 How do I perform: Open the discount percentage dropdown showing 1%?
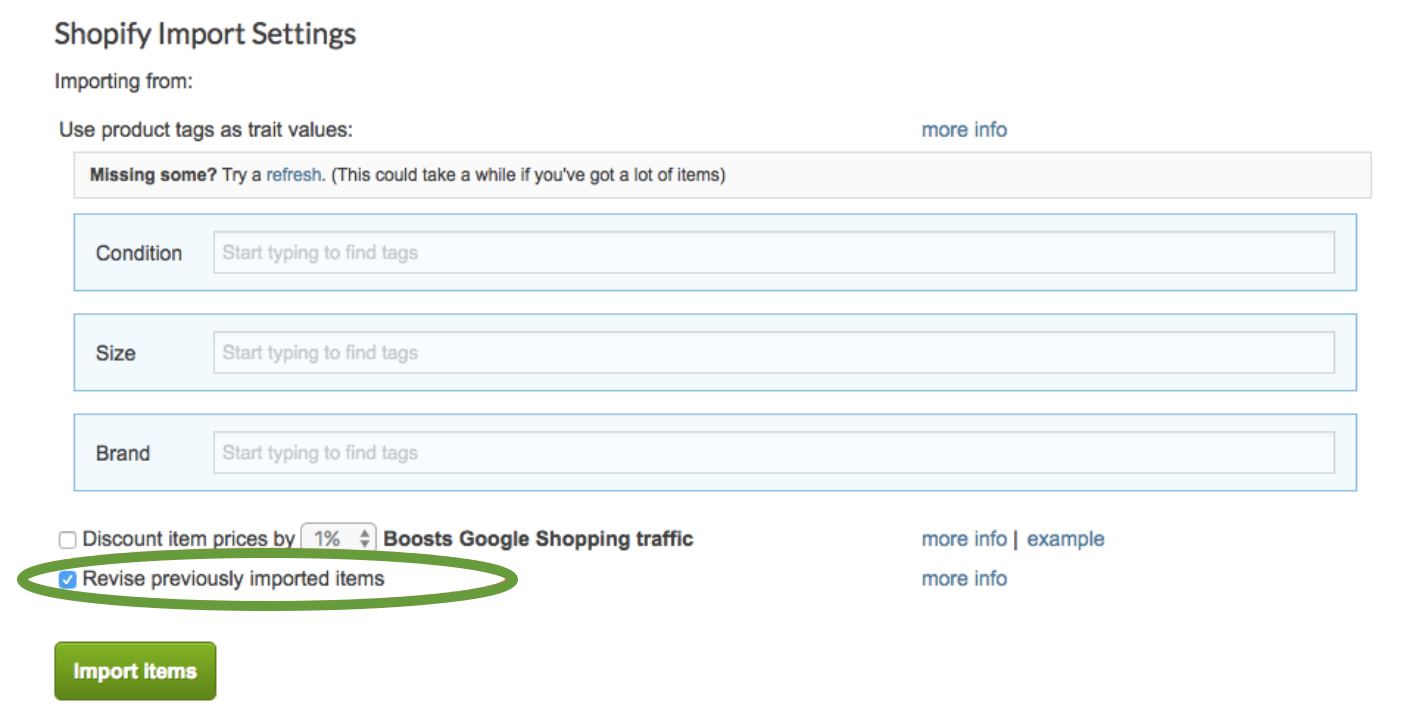(339, 539)
